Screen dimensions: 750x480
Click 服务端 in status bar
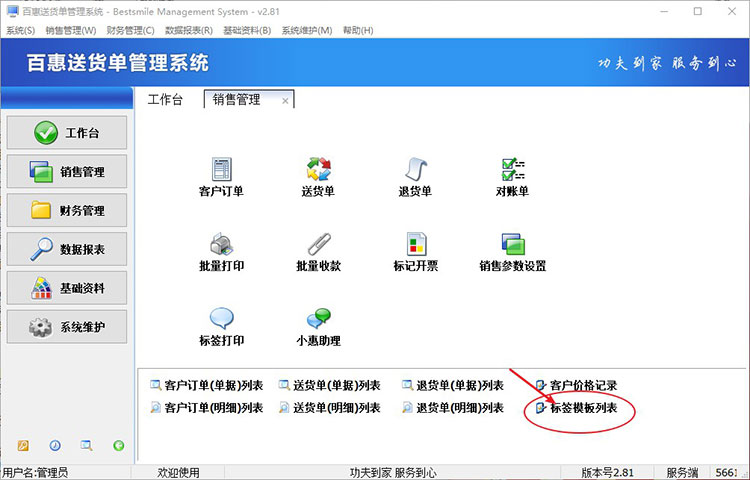(683, 473)
